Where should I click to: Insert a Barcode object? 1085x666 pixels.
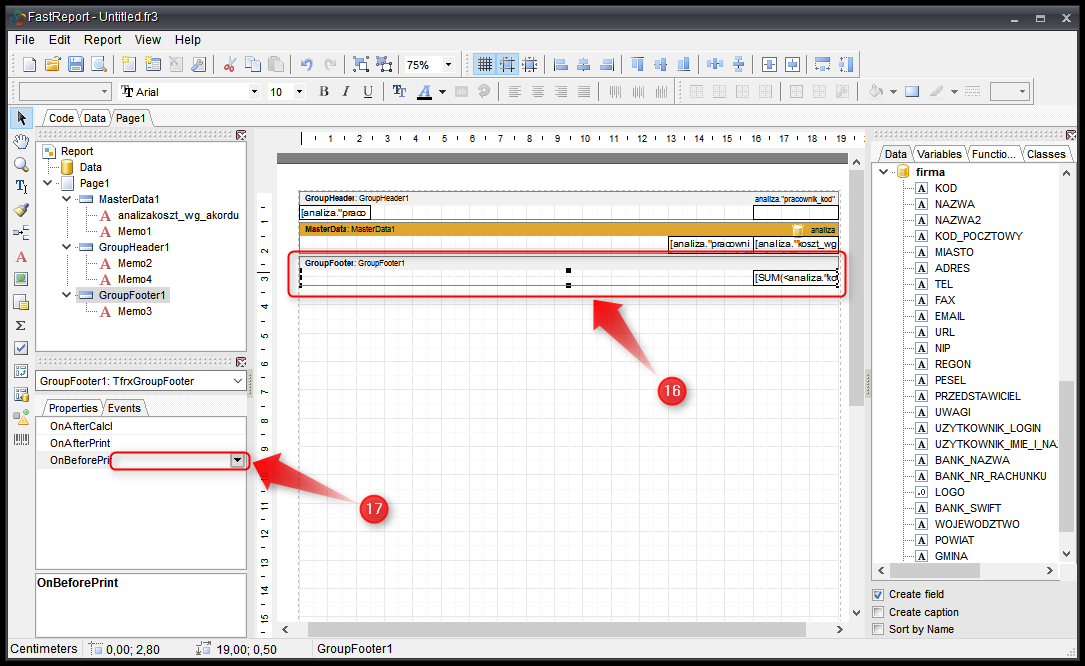[x=21, y=439]
